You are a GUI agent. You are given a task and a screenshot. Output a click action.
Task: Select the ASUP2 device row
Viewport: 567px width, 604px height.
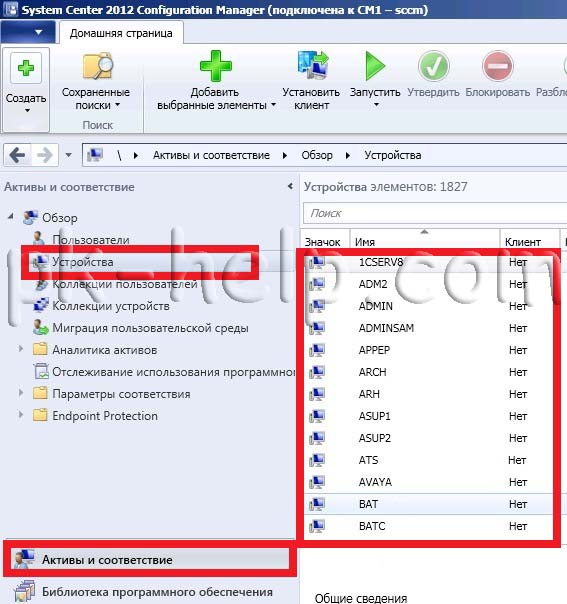pyautogui.click(x=428, y=438)
